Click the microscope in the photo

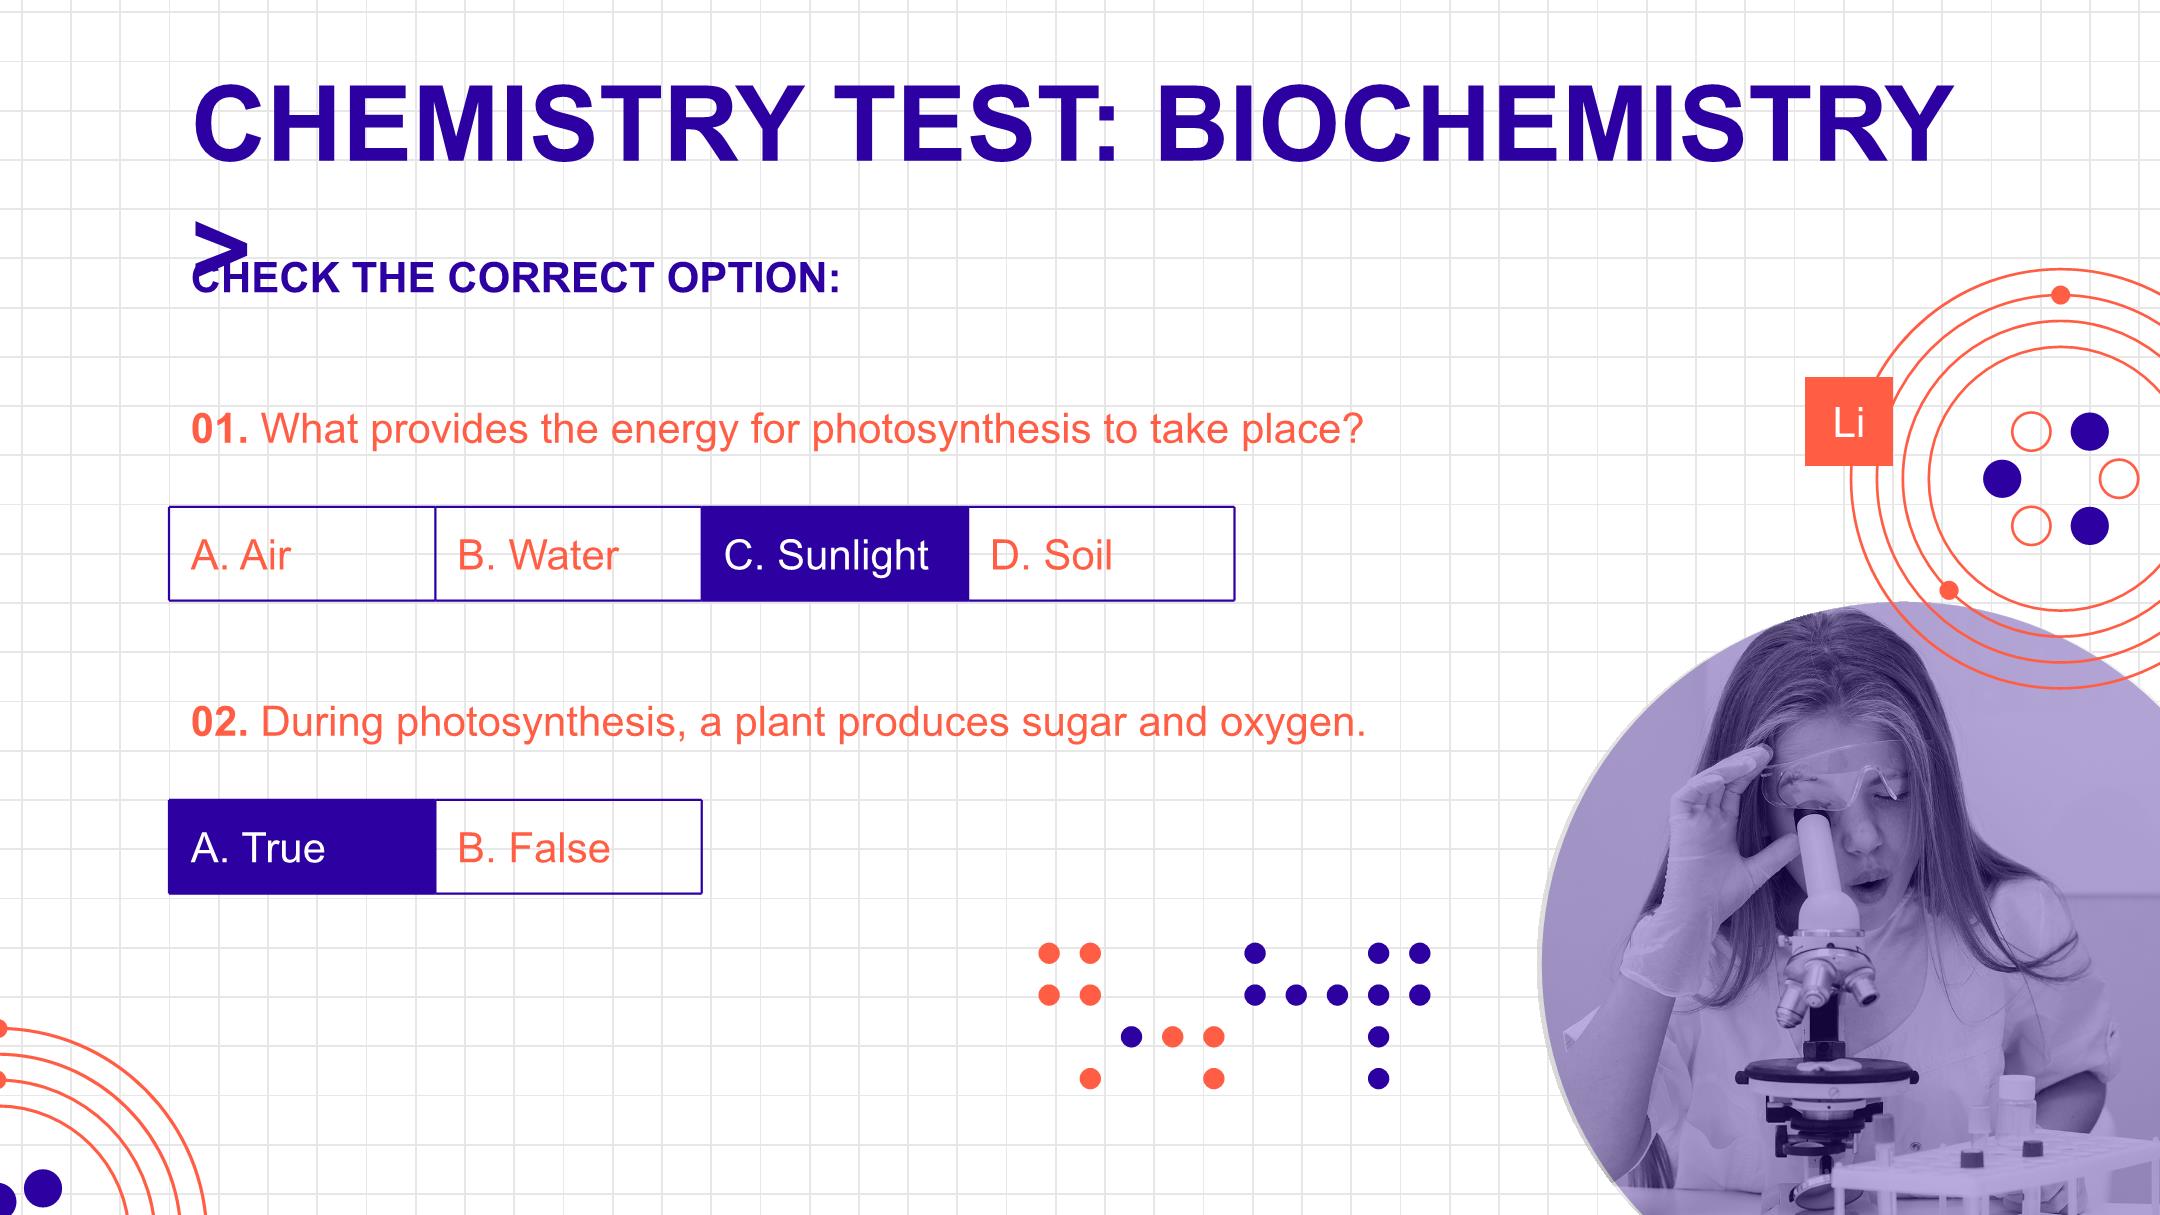coord(1825,1000)
